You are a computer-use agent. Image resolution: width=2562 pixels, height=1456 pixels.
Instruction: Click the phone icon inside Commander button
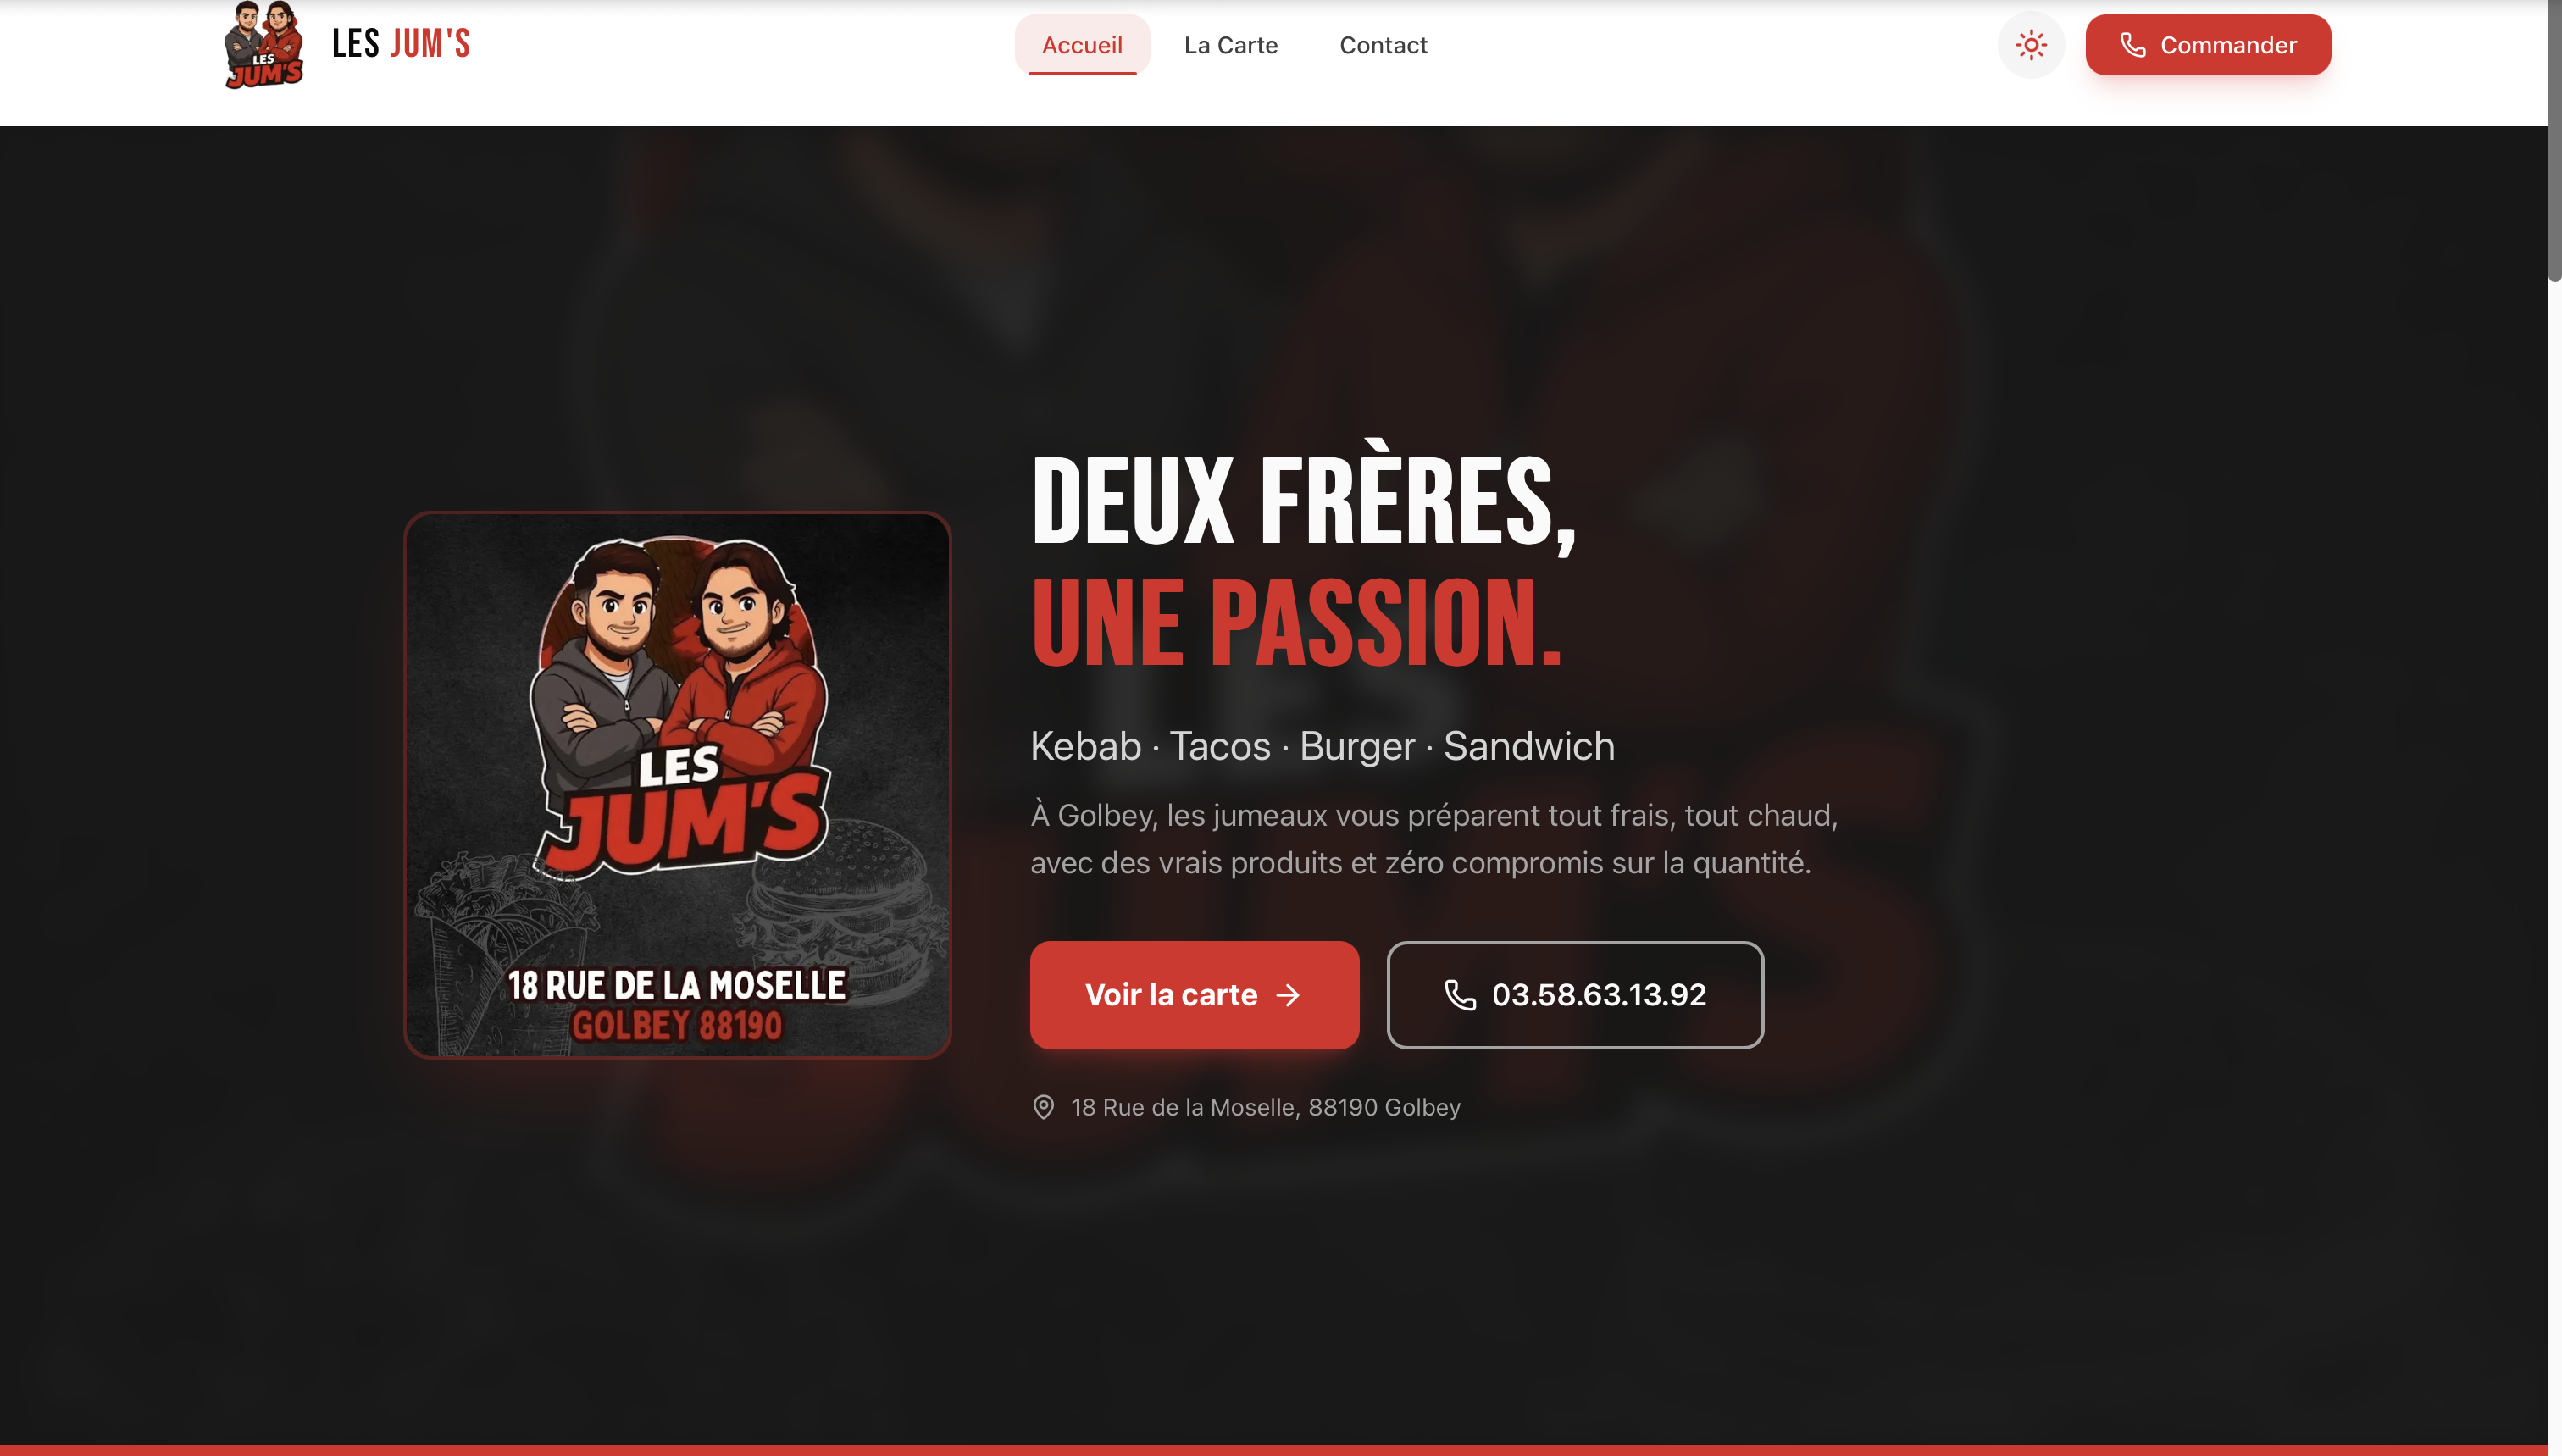[2133, 45]
